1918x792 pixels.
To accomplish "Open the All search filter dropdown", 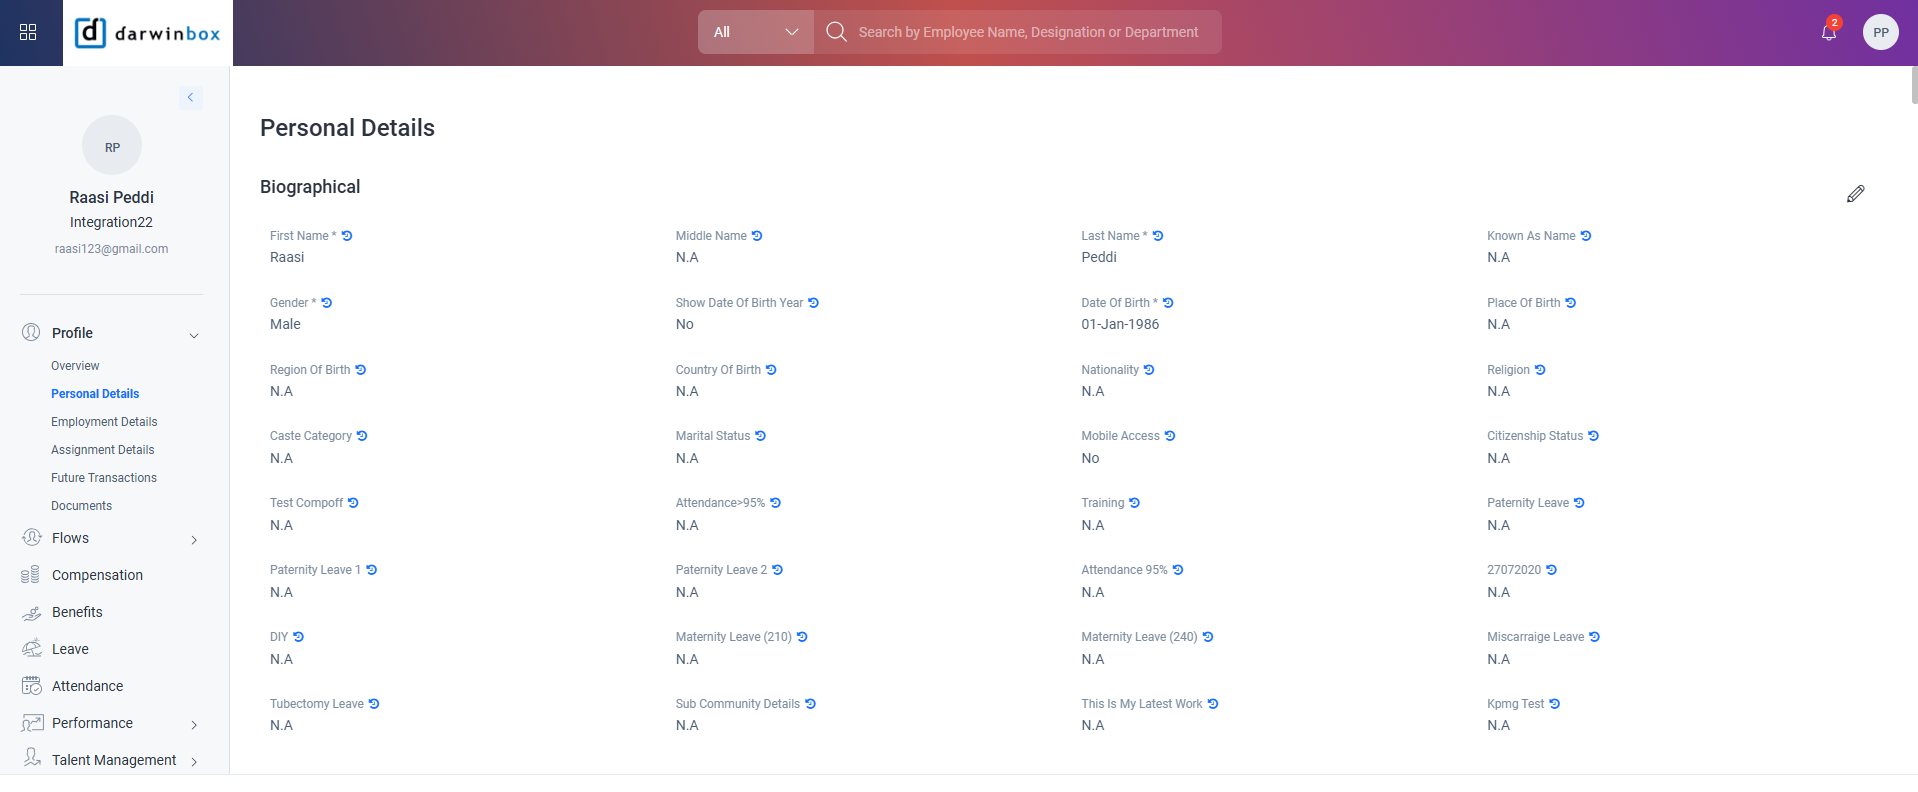I will (x=755, y=32).
